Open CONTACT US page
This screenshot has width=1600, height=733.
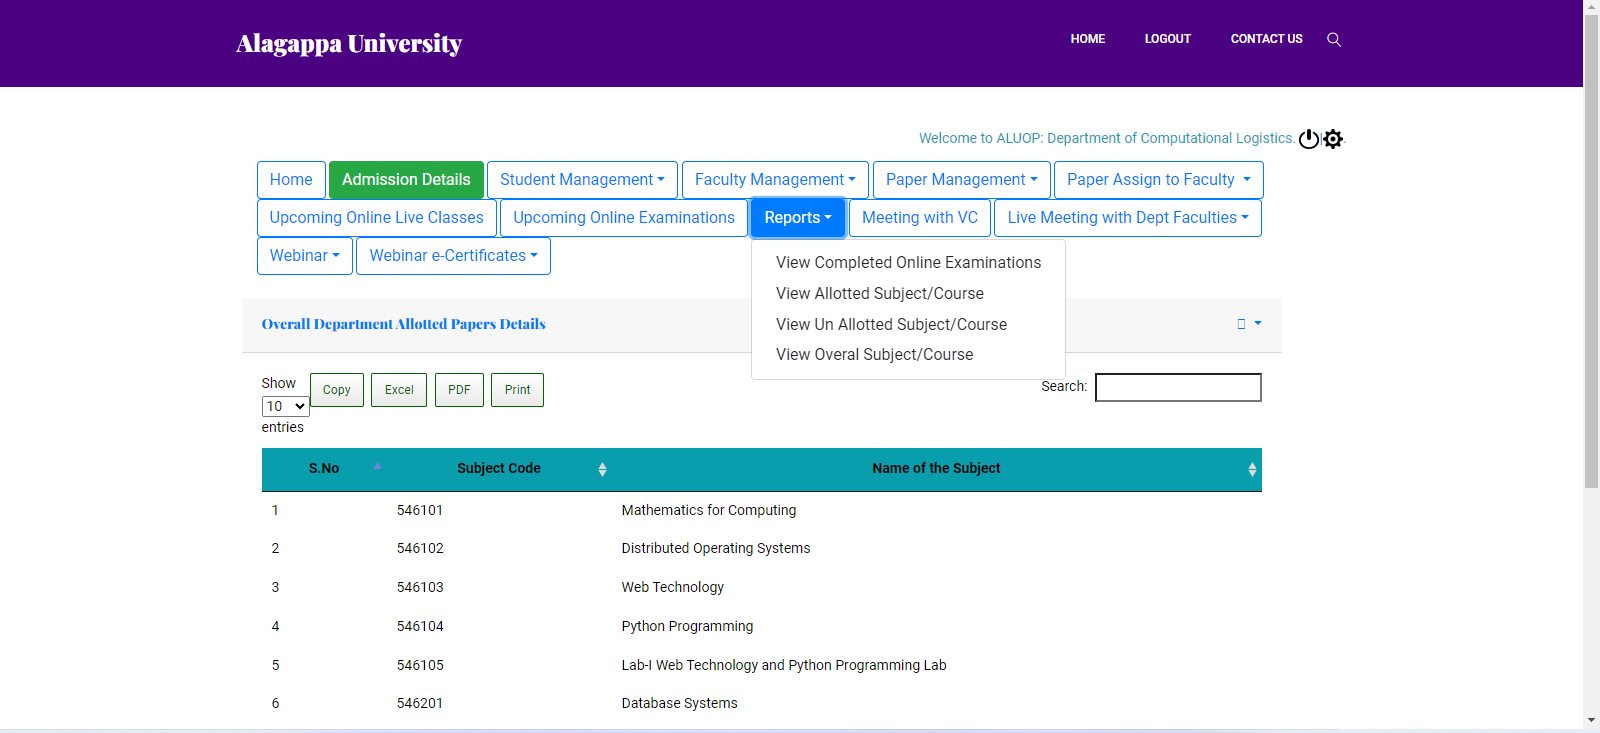(x=1266, y=39)
